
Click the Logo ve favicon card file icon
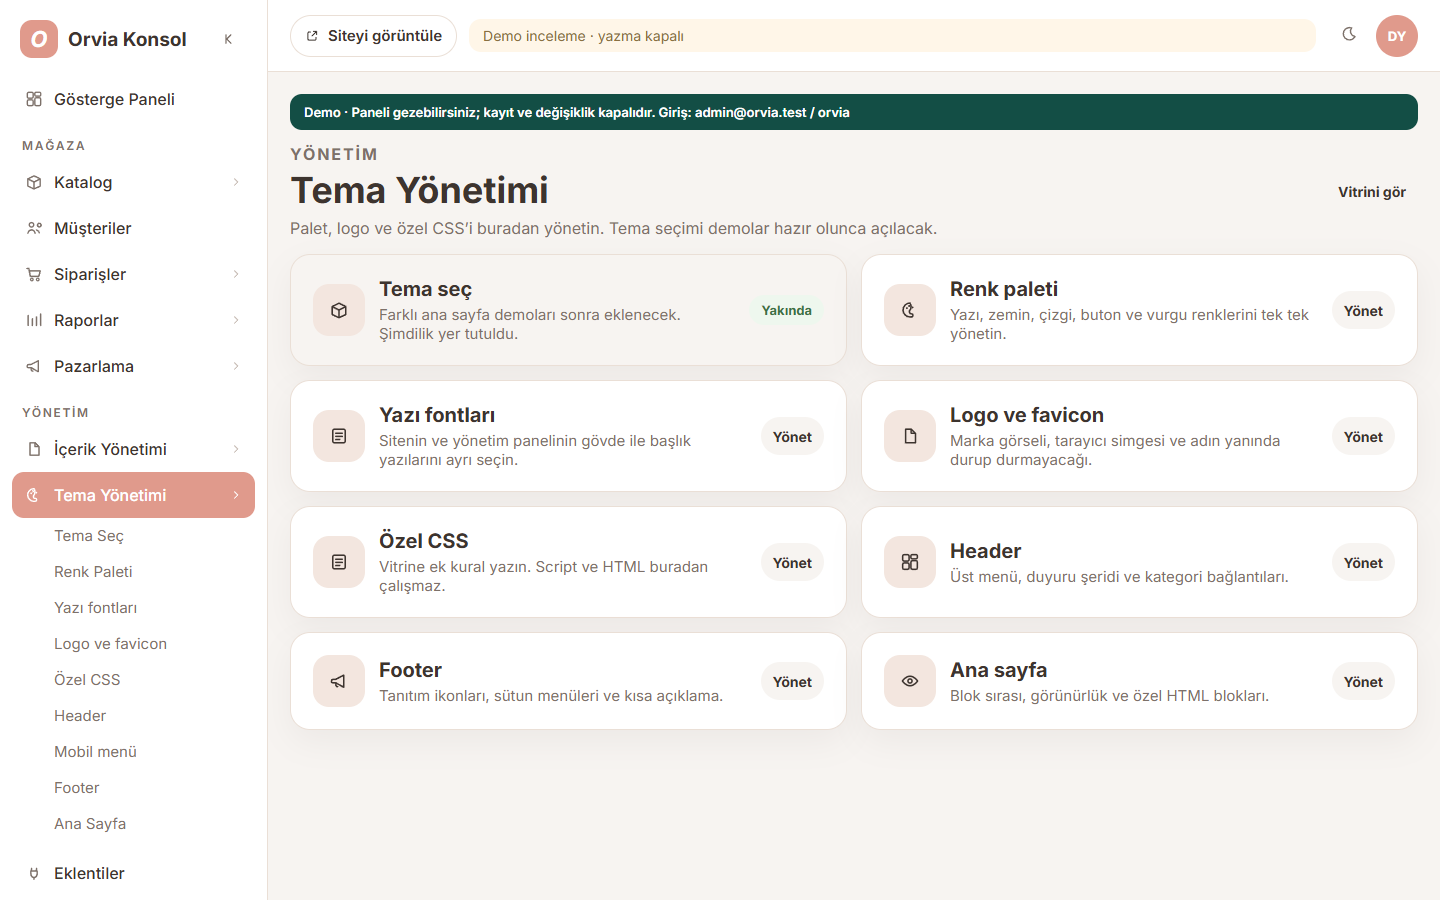[x=910, y=436]
